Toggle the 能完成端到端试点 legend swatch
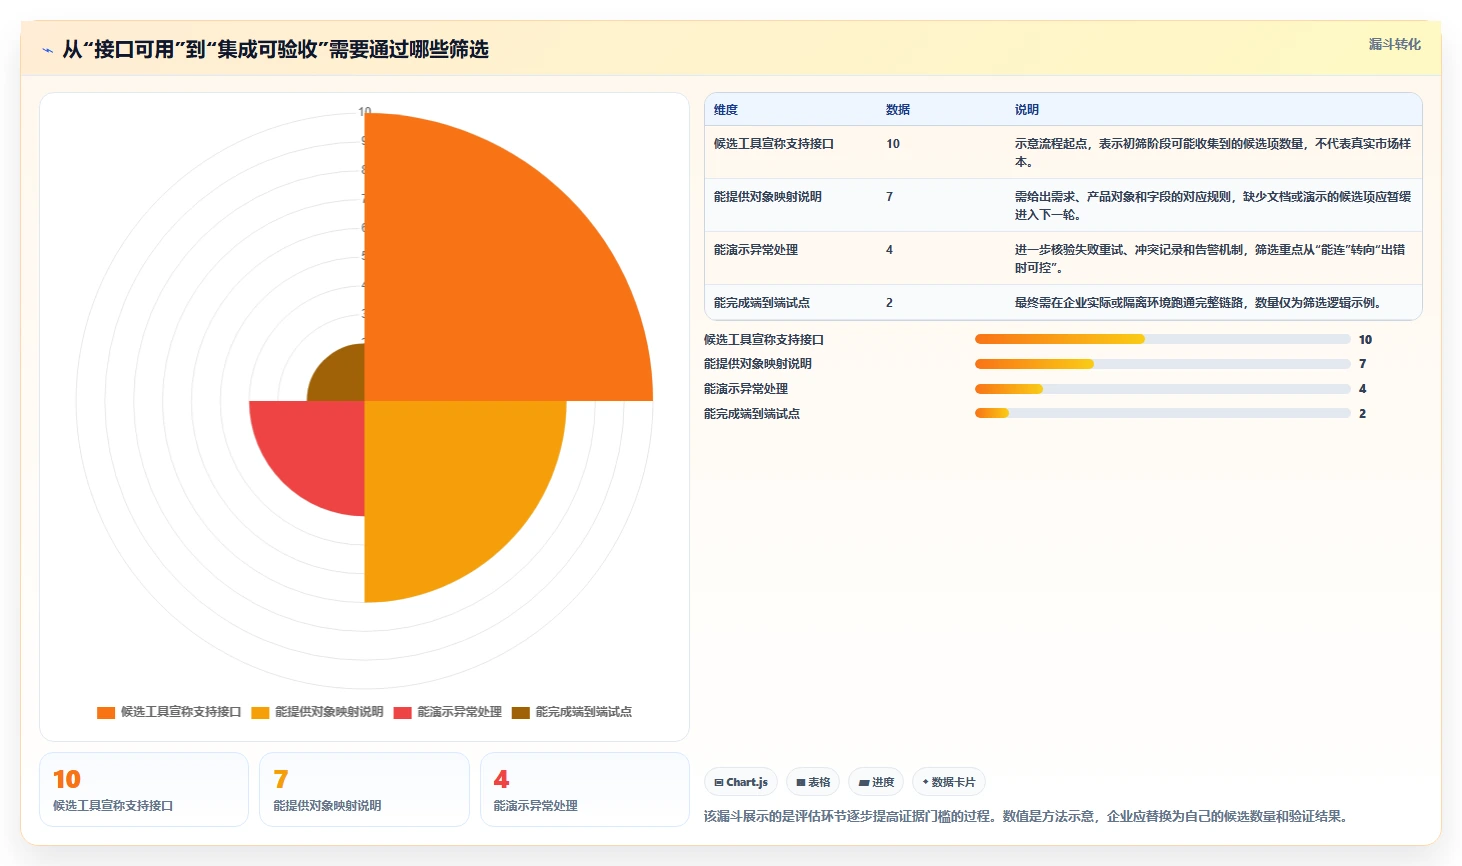The width and height of the screenshot is (1462, 866). click(520, 712)
